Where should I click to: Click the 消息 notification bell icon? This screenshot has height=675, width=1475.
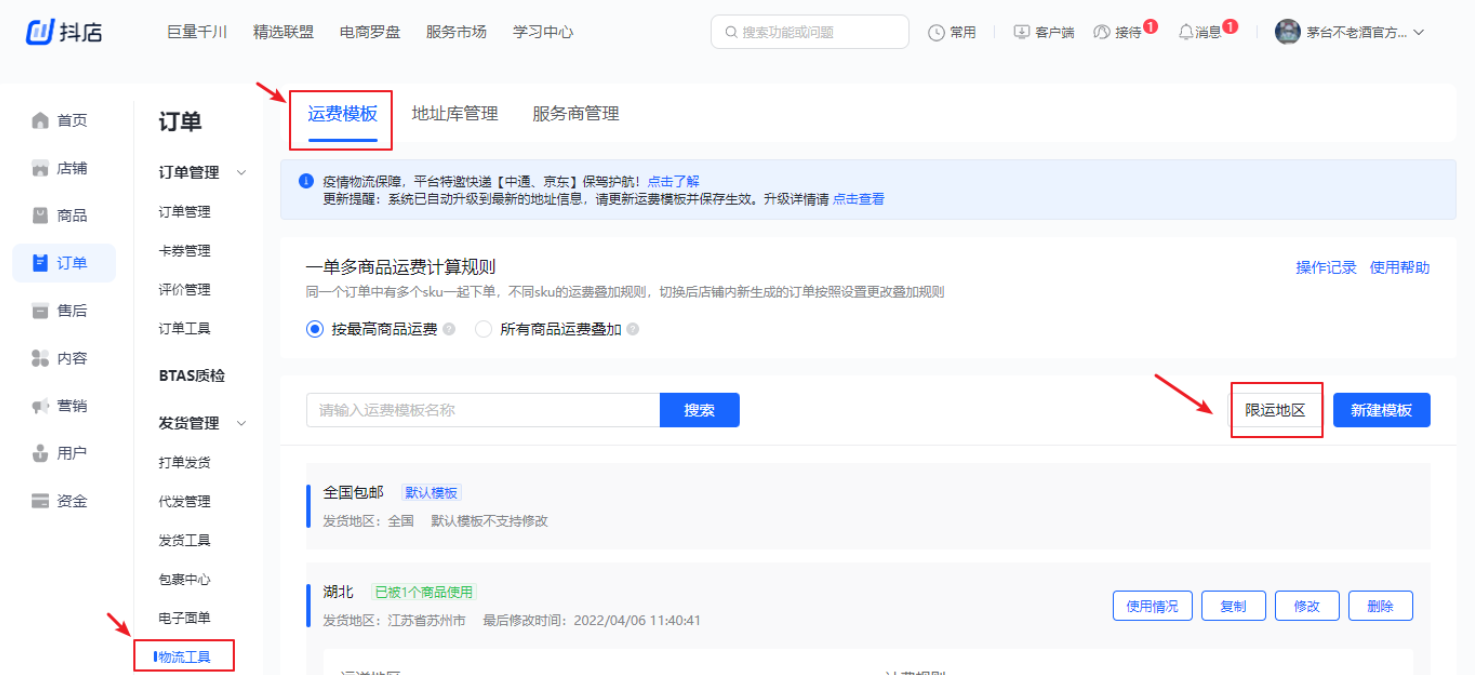tap(1186, 32)
